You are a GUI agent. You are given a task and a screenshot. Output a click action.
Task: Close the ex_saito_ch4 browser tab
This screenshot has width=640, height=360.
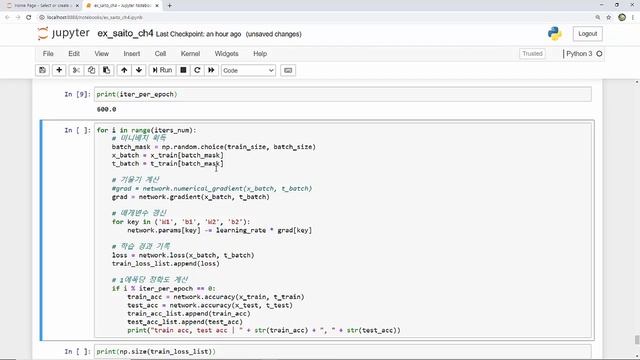coord(157,6)
